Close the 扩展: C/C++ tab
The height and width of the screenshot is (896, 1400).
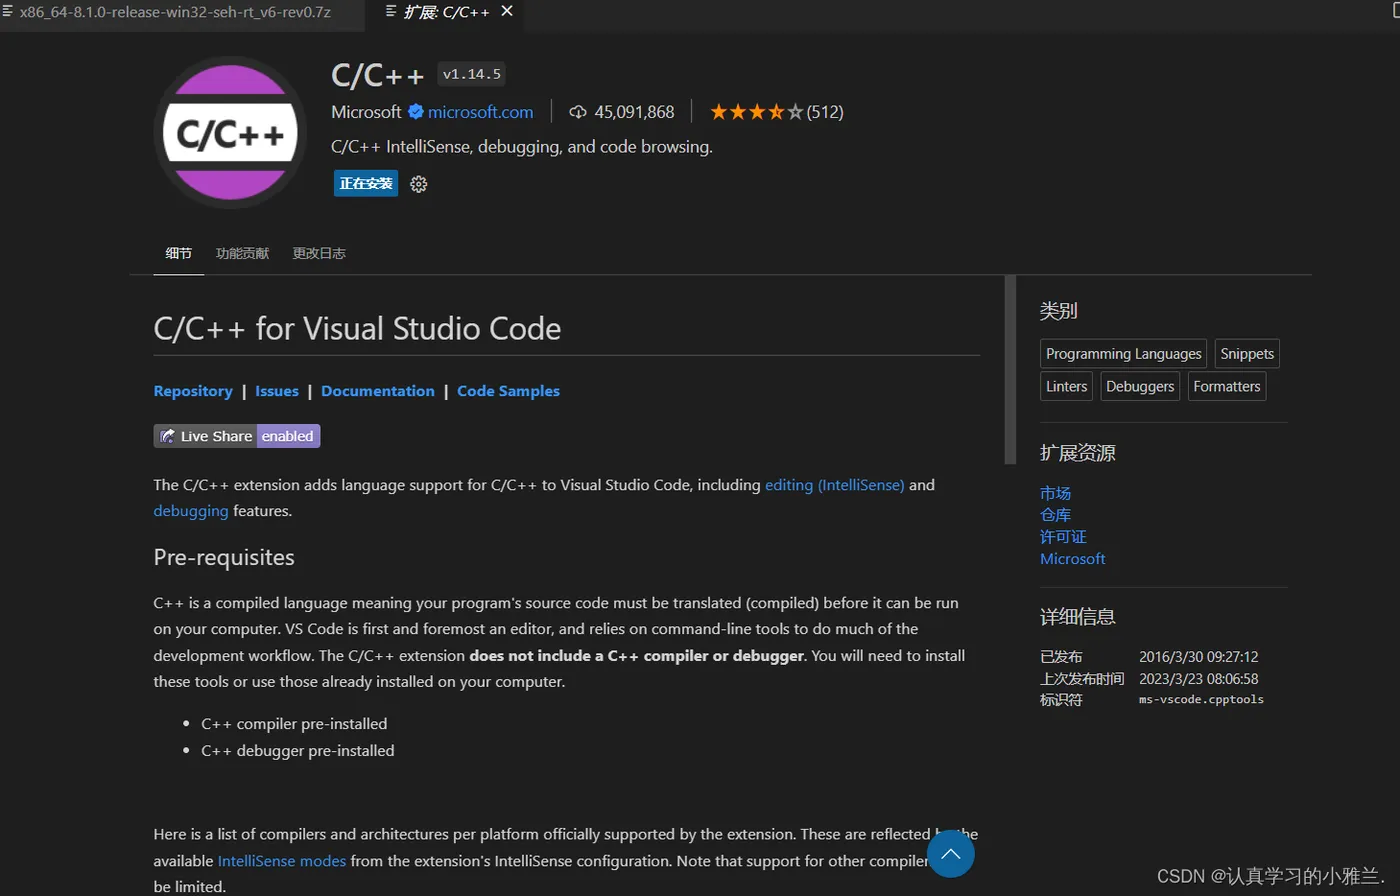click(507, 12)
